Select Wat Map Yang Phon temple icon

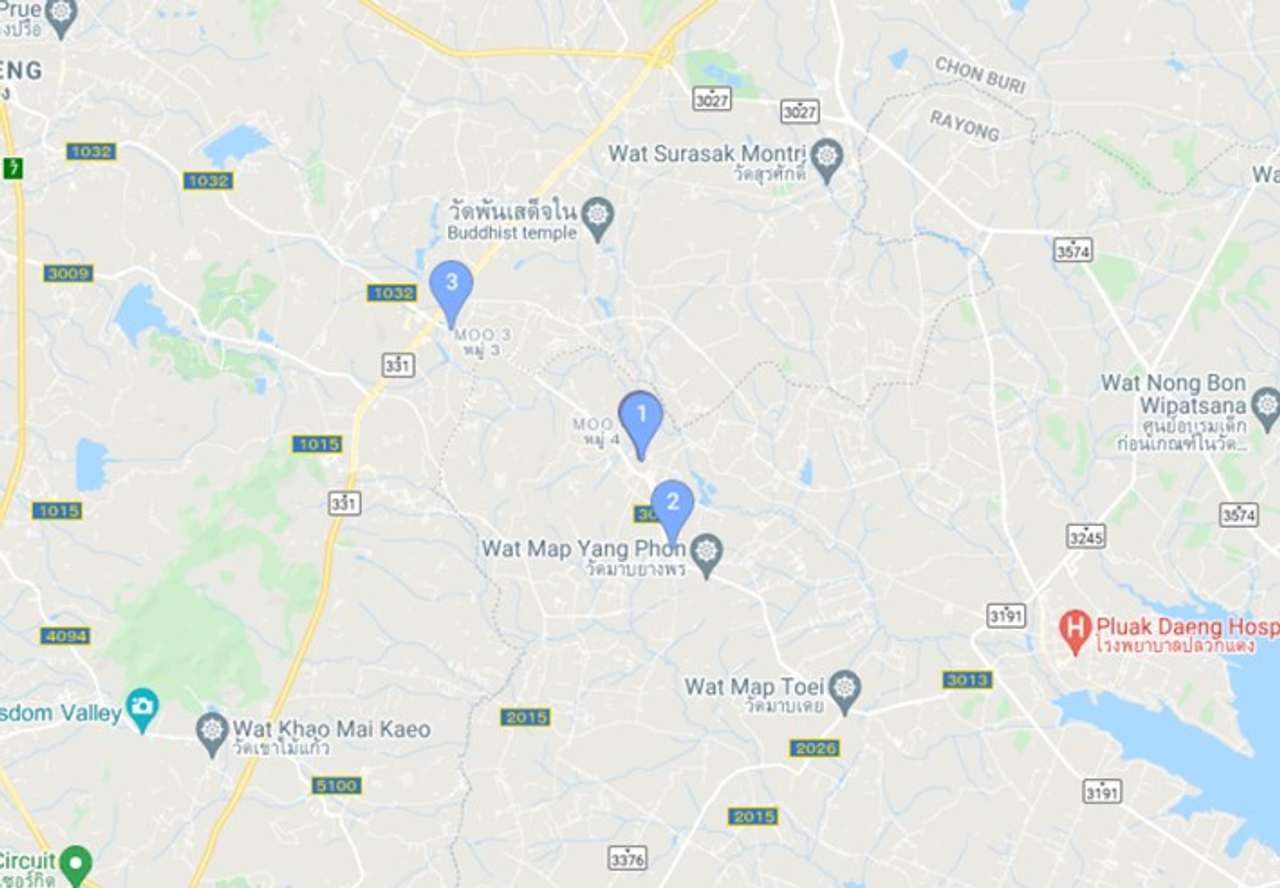707,555
